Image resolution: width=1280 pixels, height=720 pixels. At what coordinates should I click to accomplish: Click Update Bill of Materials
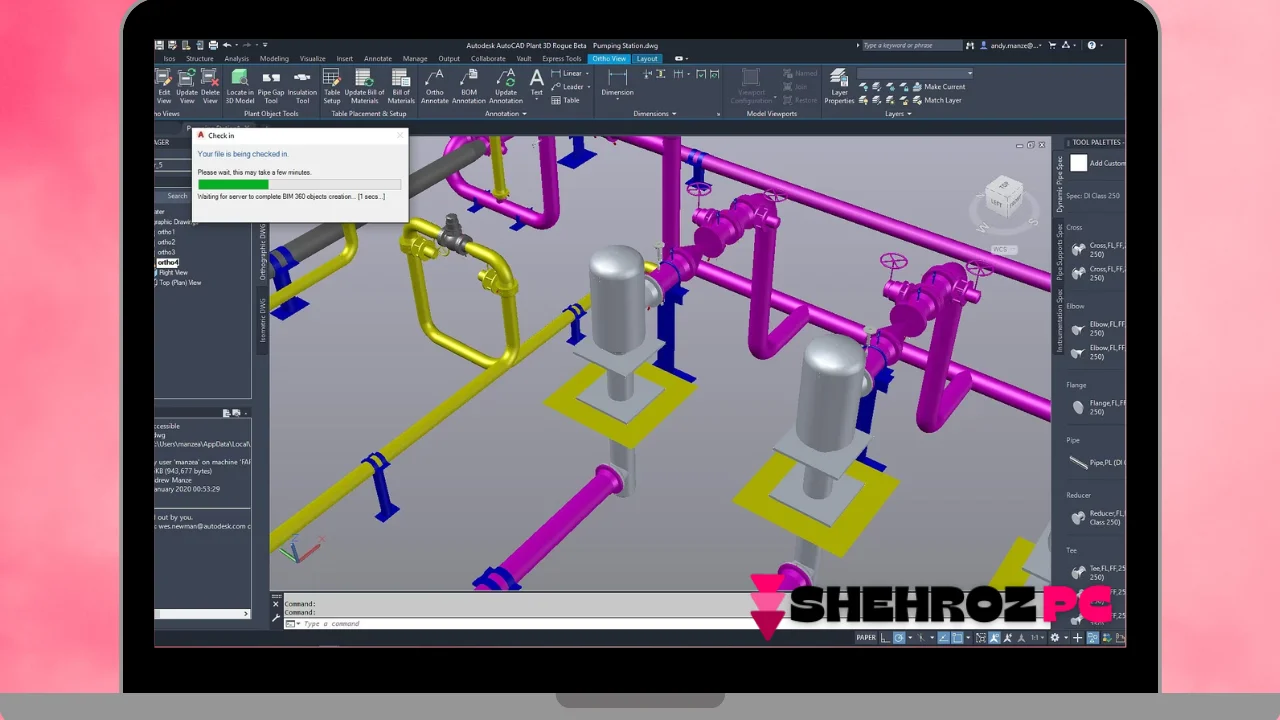pyautogui.click(x=364, y=85)
